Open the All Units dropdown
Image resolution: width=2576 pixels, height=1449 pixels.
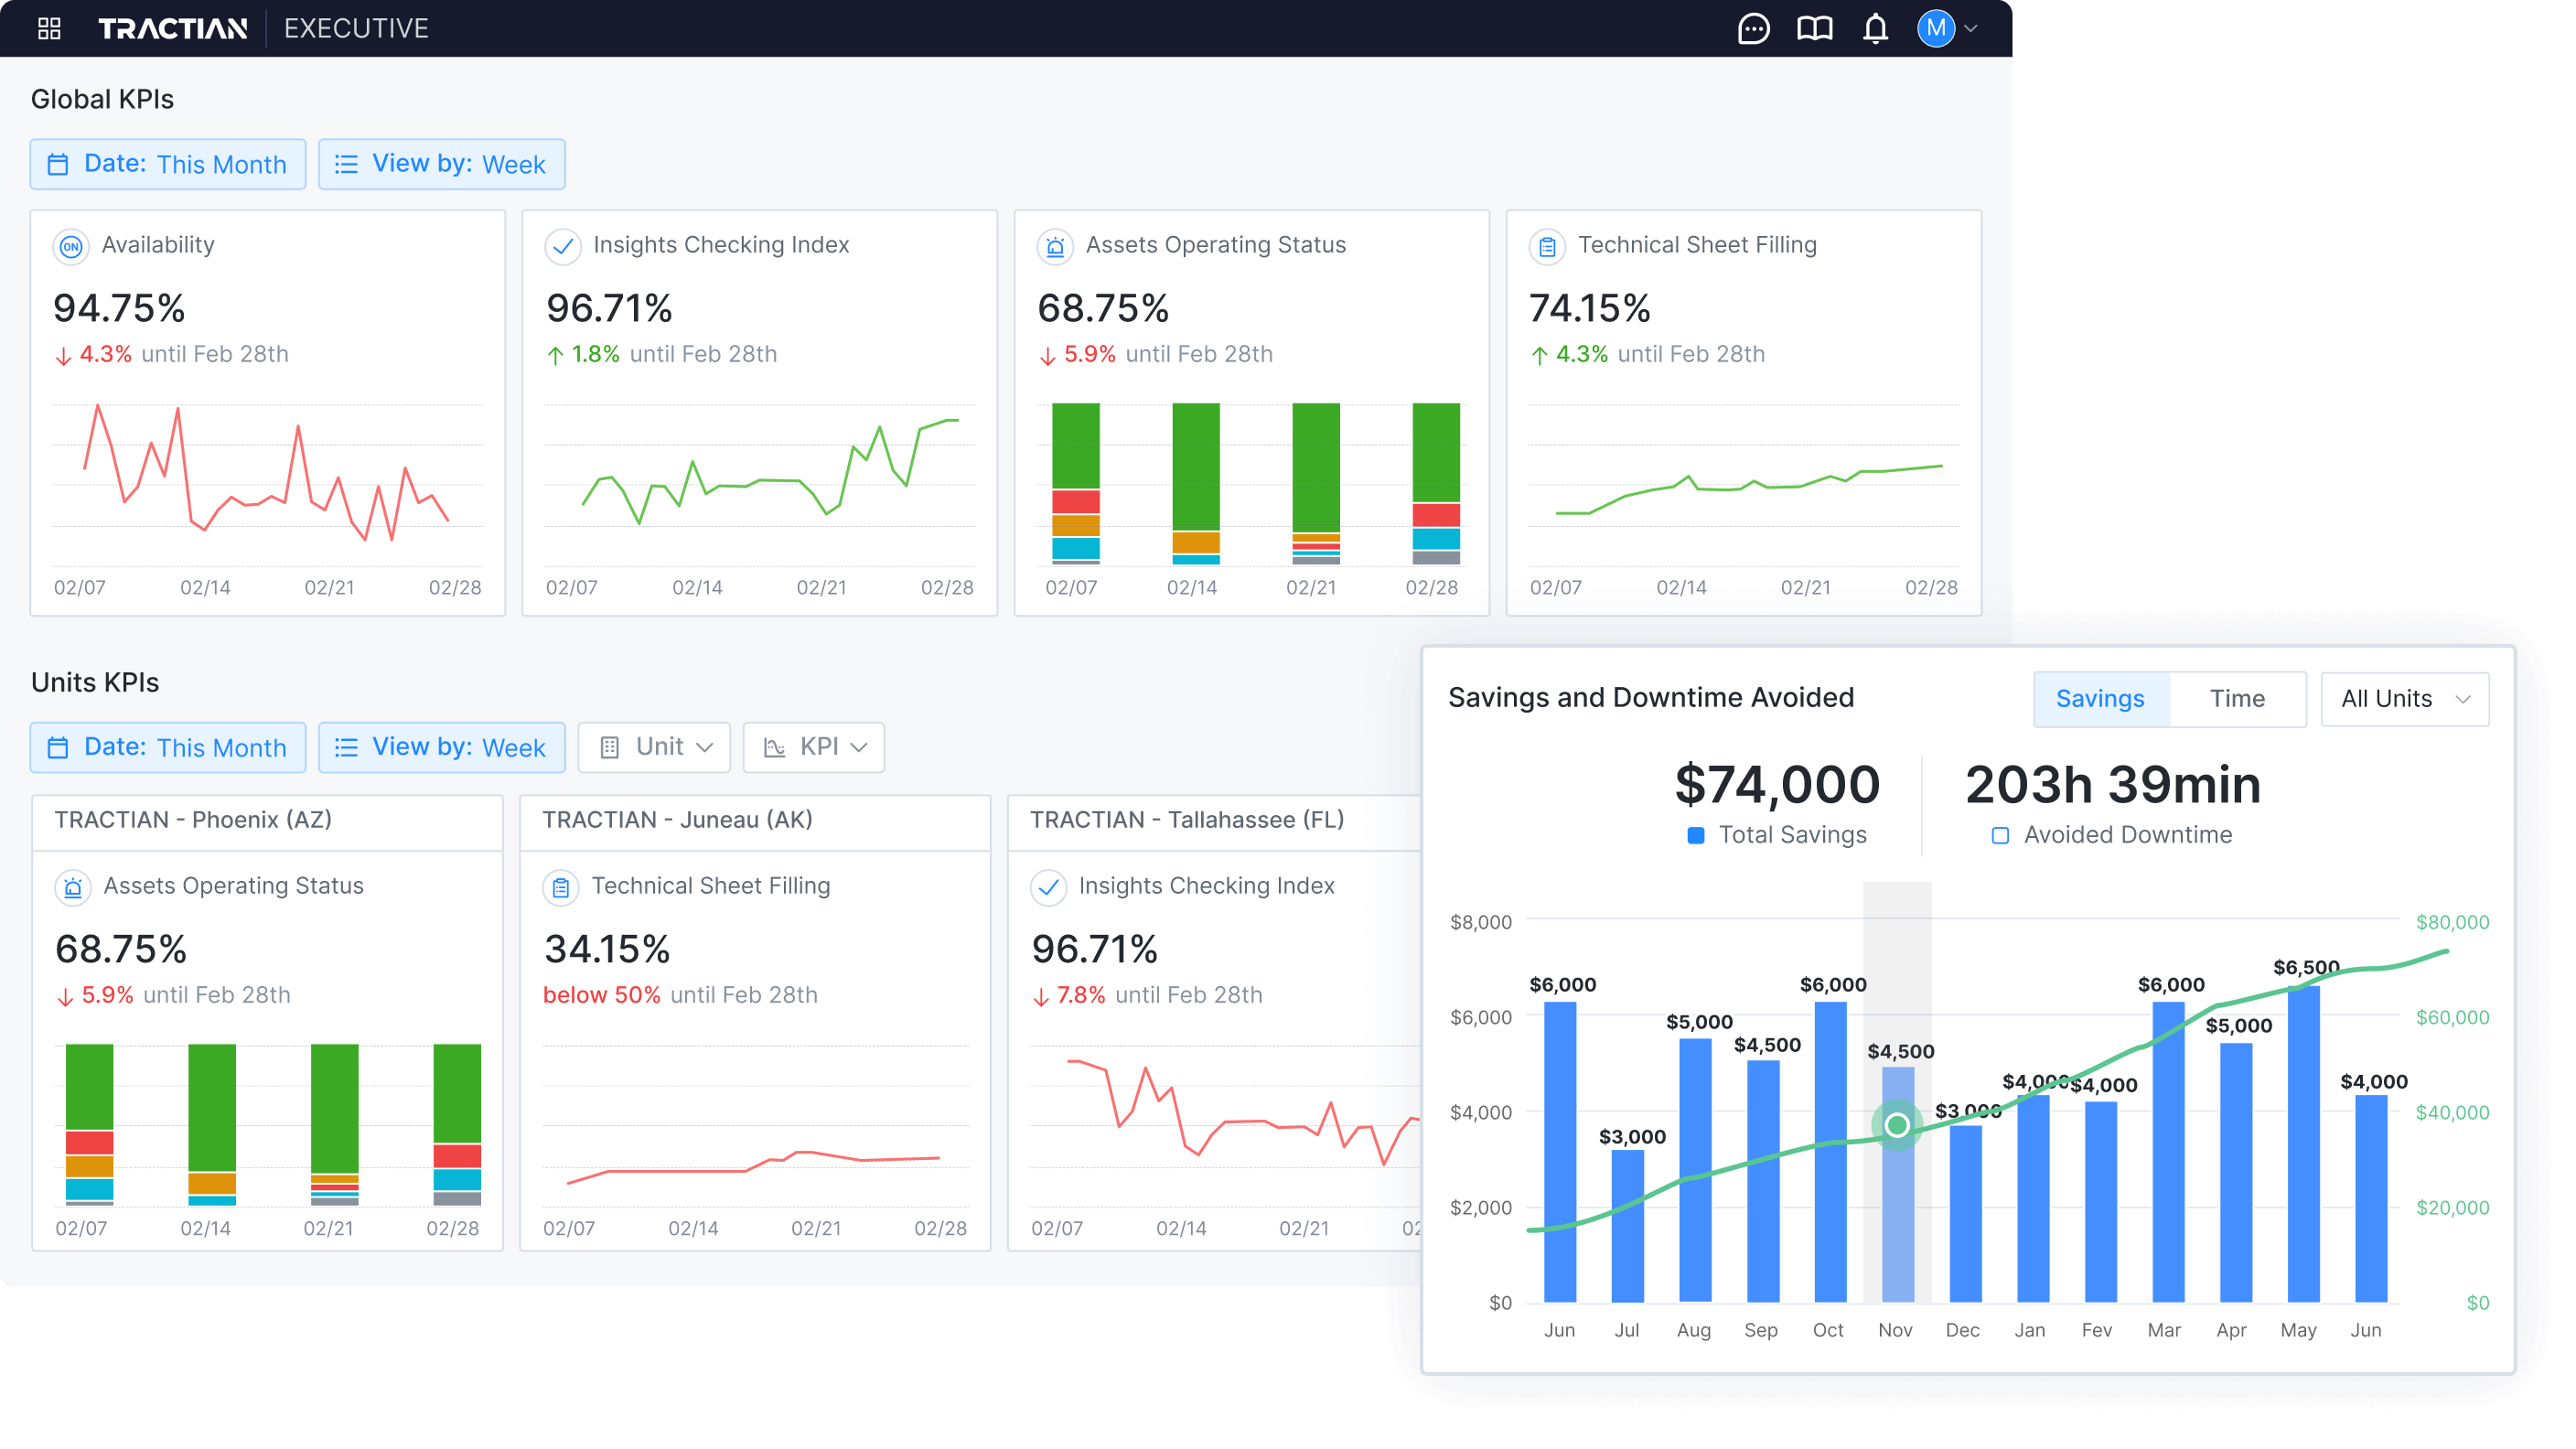(x=2404, y=698)
